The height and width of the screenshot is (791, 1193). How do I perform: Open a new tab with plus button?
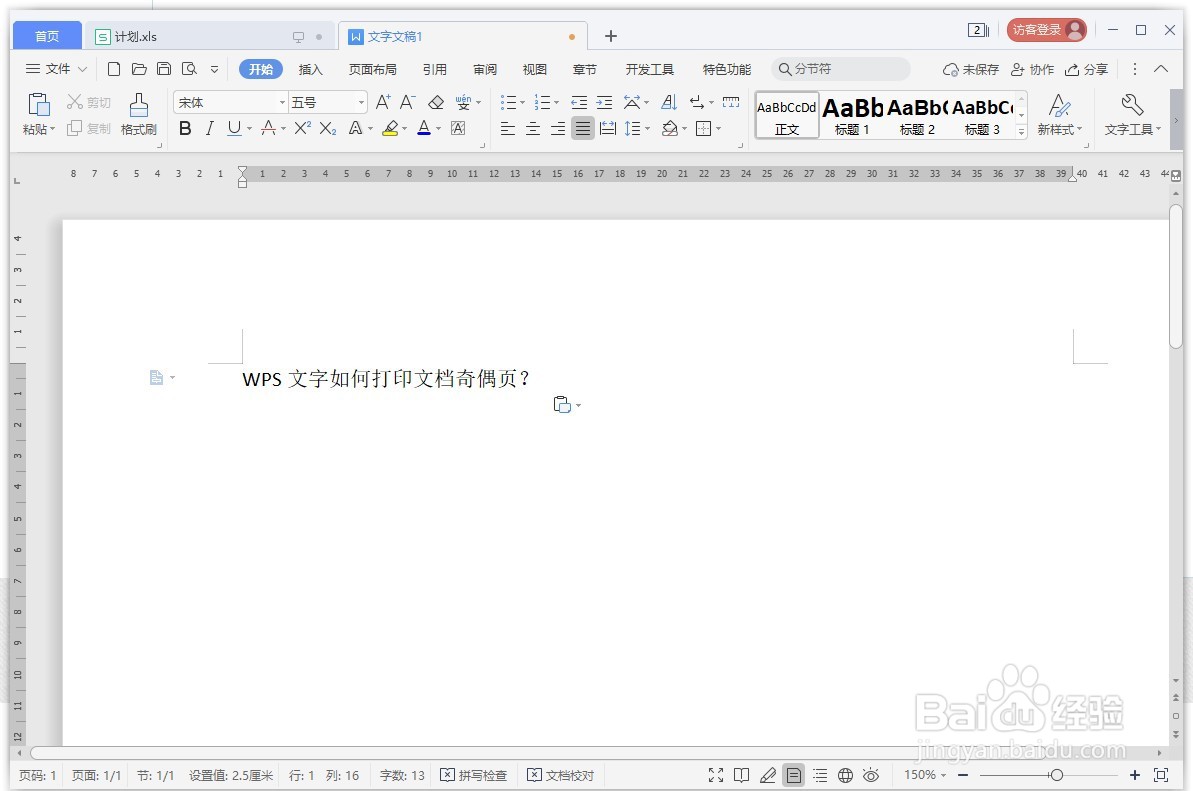610,36
